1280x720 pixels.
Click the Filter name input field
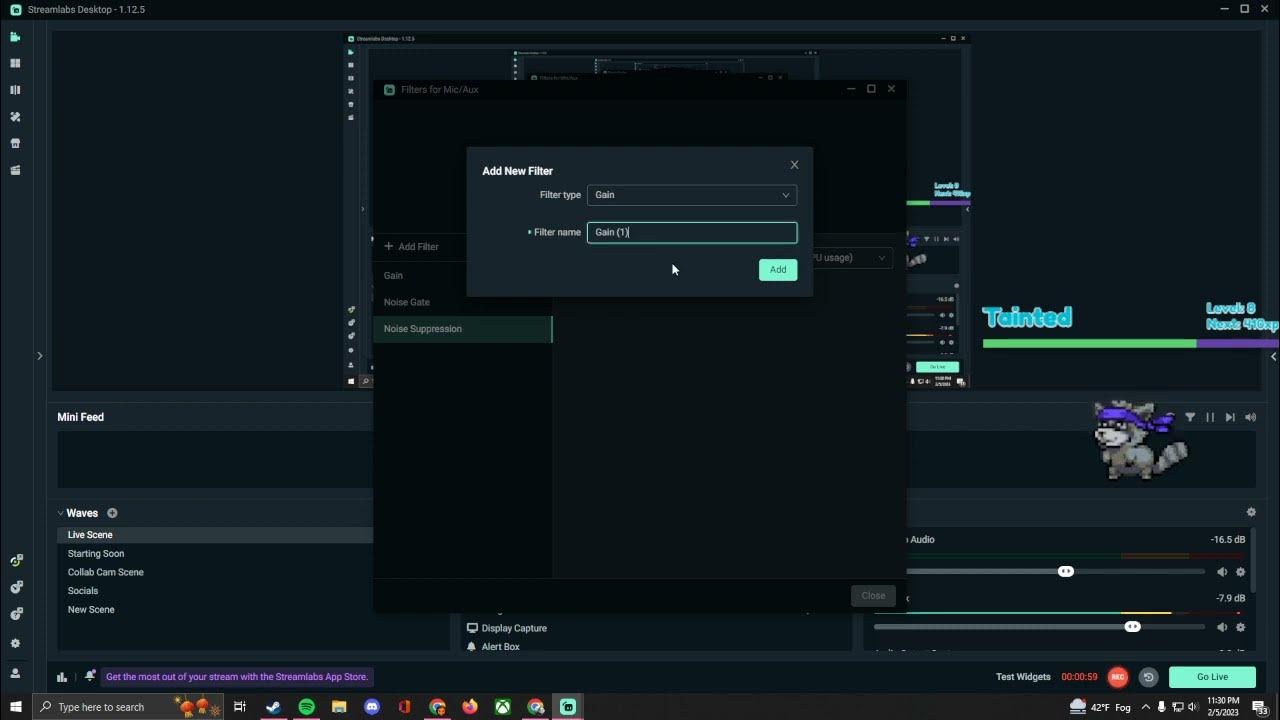[x=692, y=232]
